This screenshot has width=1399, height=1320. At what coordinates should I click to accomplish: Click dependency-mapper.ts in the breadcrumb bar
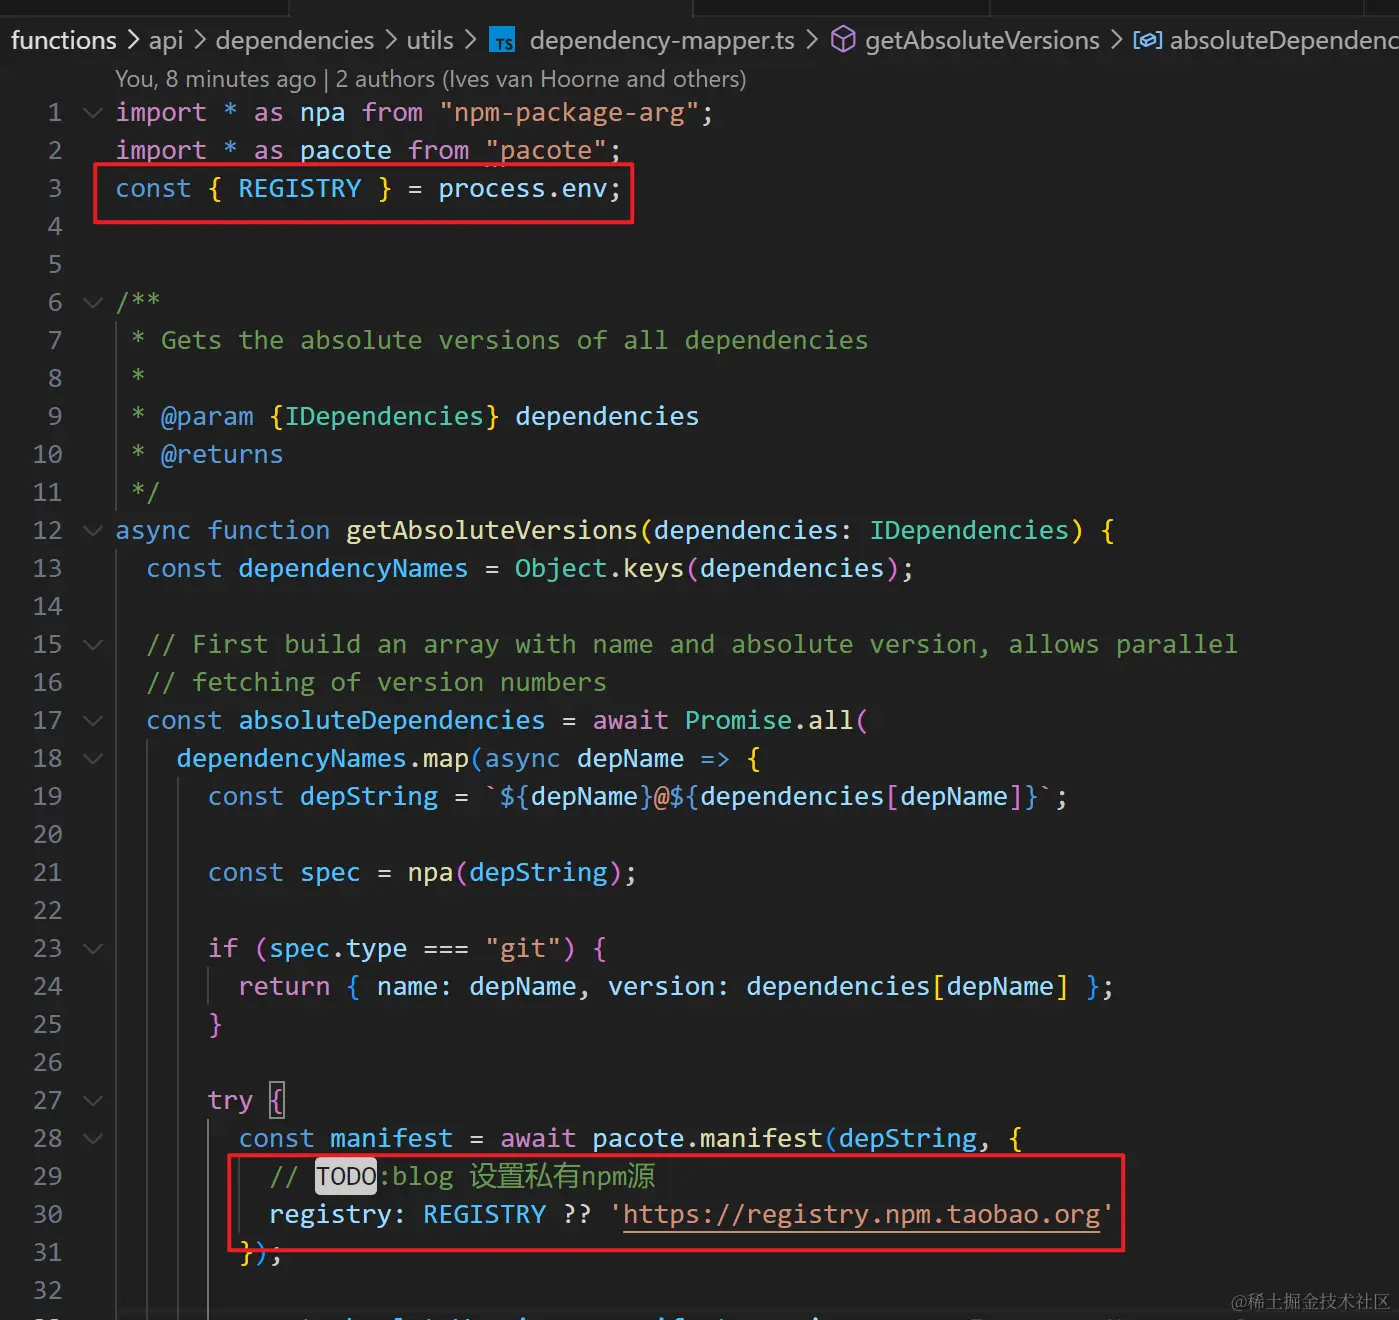[x=661, y=40]
